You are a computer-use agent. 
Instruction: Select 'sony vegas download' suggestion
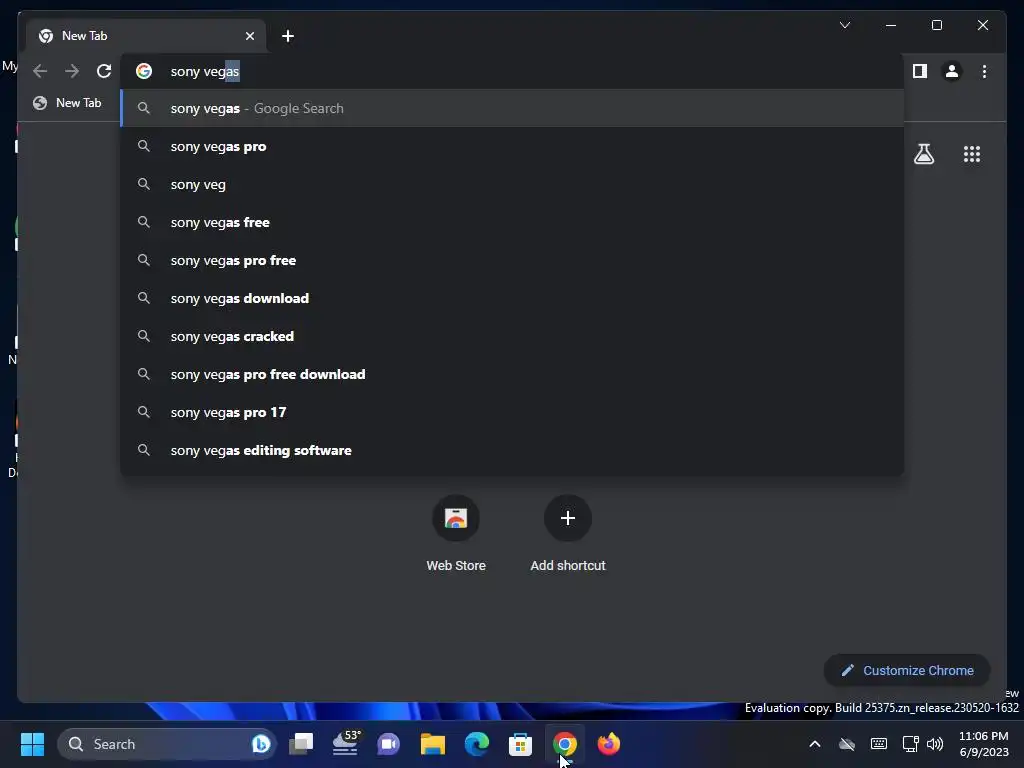(x=513, y=298)
